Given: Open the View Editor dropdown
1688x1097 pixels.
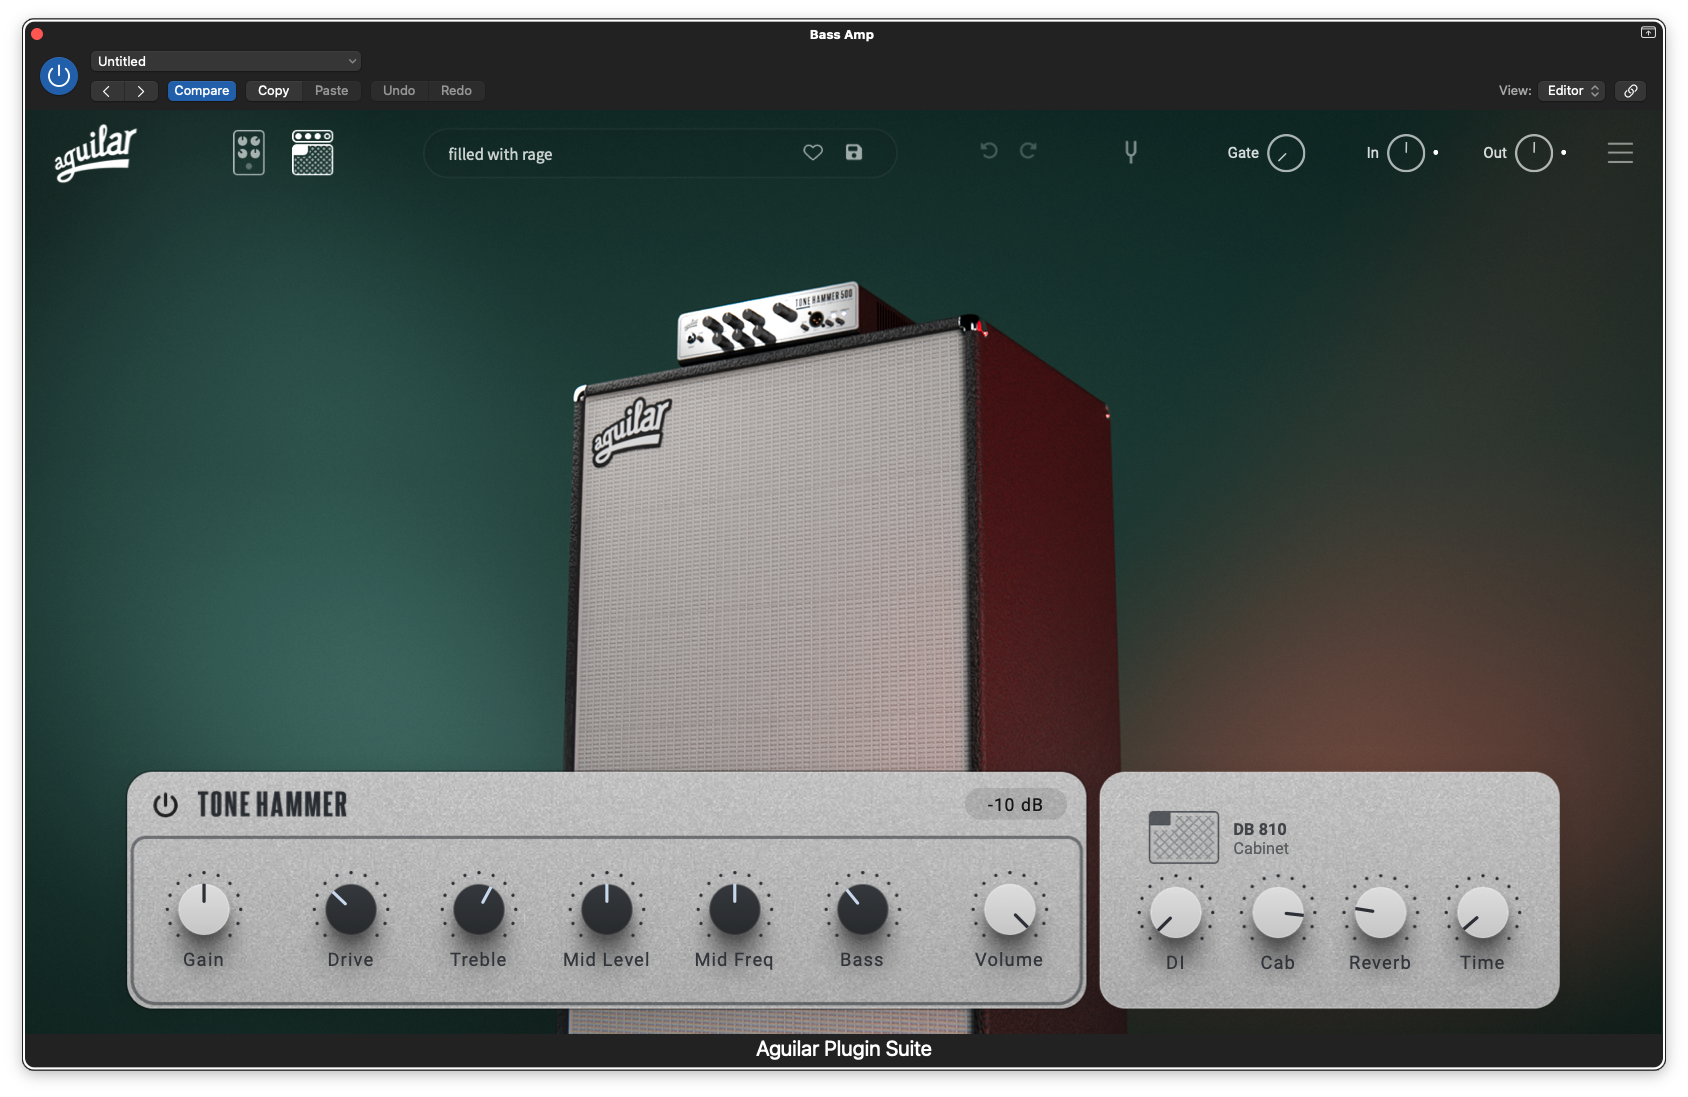Looking at the screenshot, I should pyautogui.click(x=1572, y=91).
